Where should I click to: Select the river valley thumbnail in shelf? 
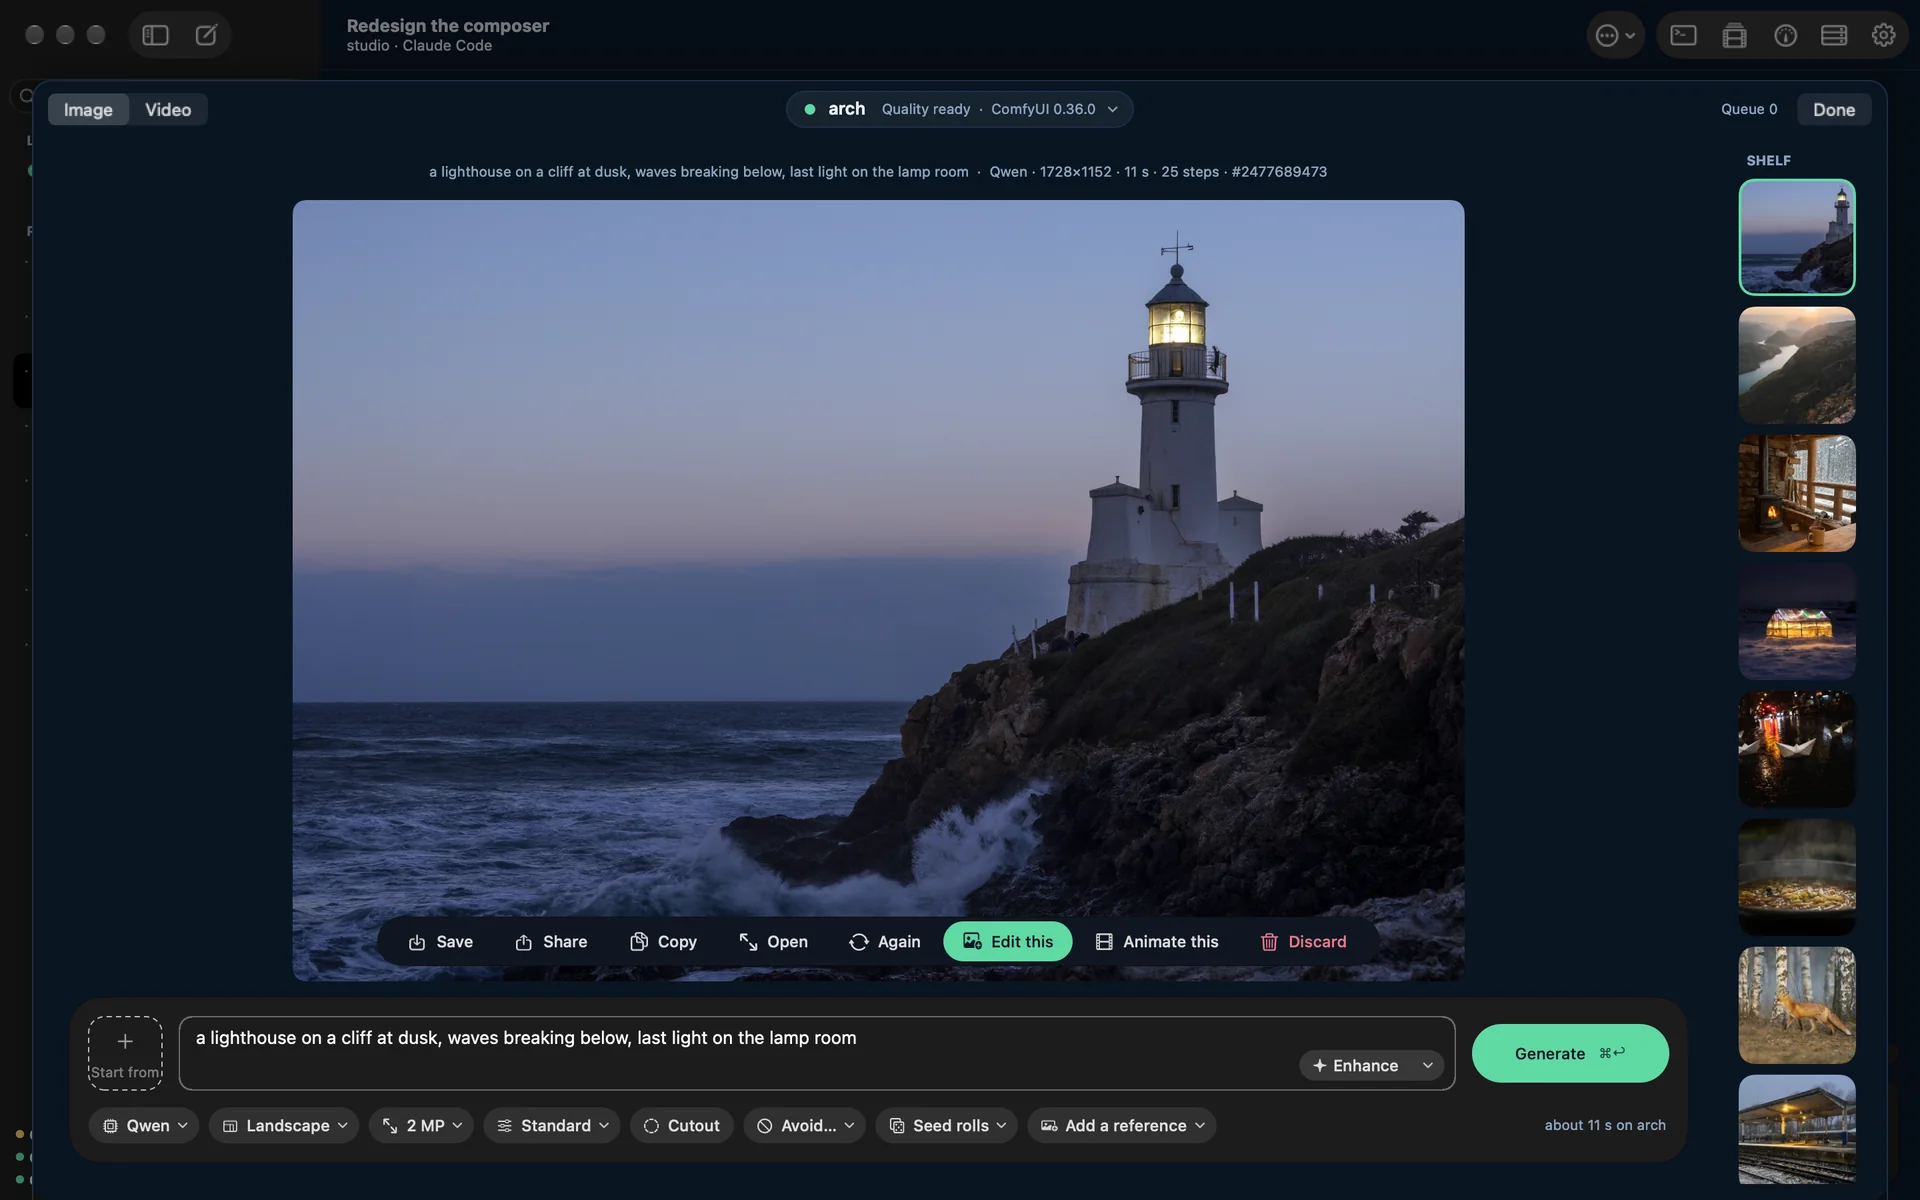pyautogui.click(x=1797, y=365)
